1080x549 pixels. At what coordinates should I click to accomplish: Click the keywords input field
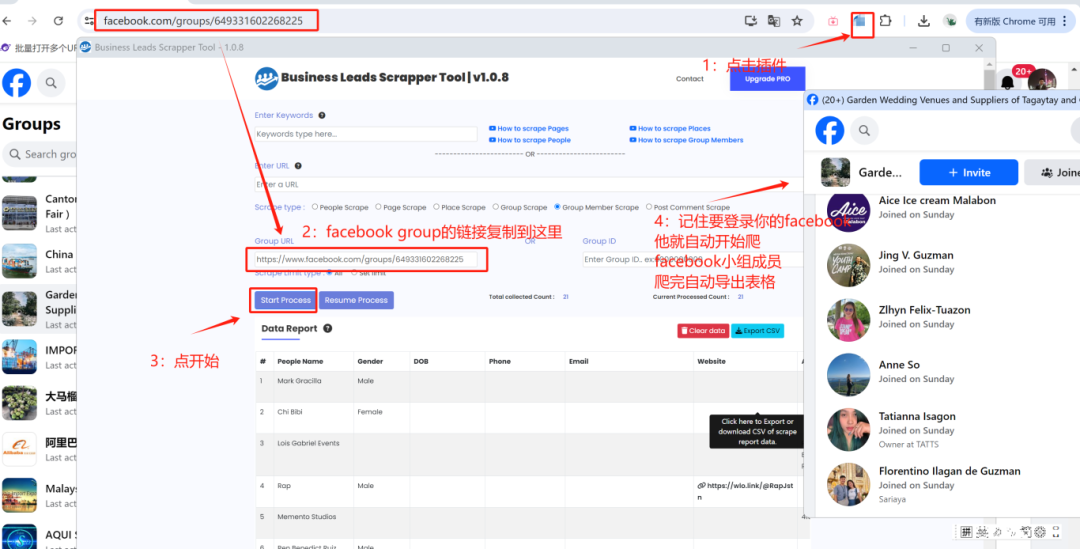[366, 134]
